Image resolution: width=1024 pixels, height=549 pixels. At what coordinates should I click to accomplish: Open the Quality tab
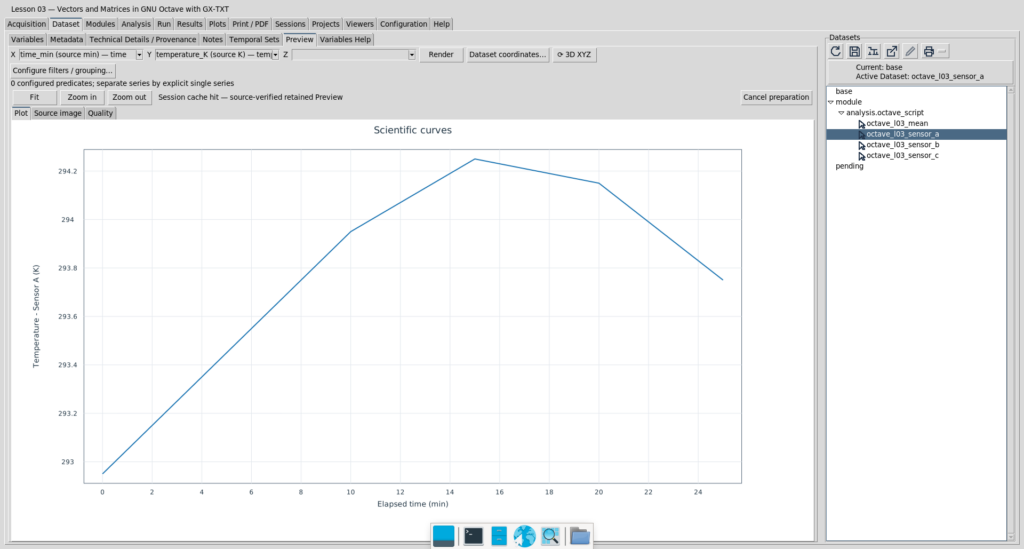(100, 114)
